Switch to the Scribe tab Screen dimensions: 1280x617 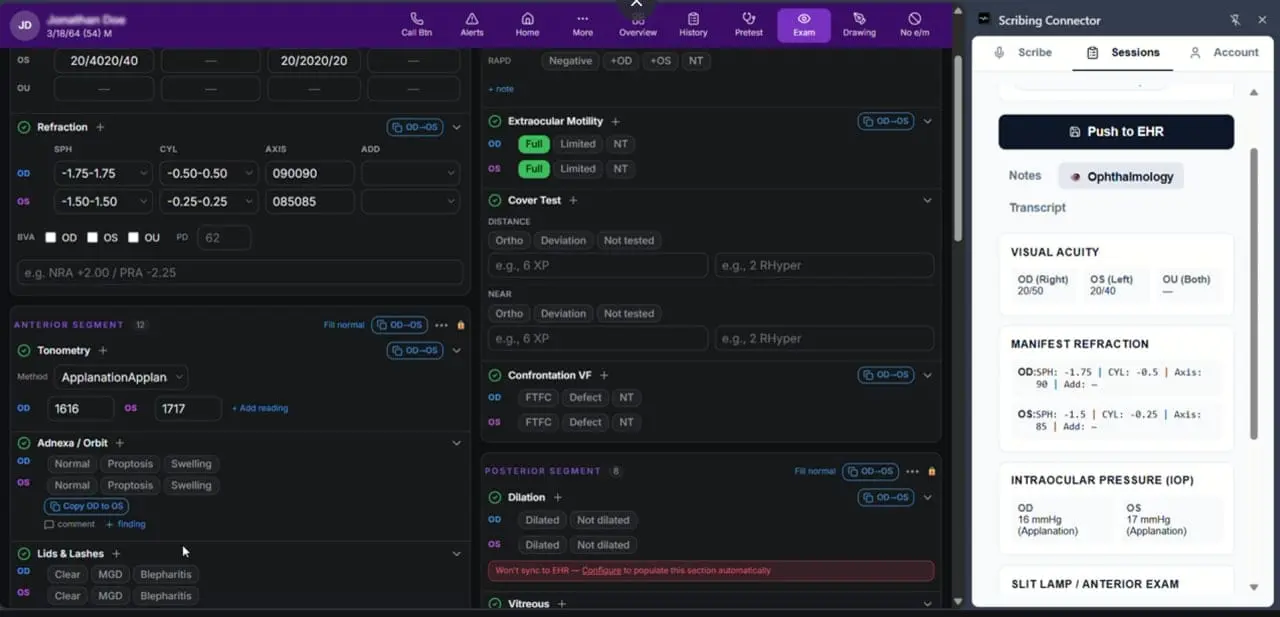click(1023, 52)
